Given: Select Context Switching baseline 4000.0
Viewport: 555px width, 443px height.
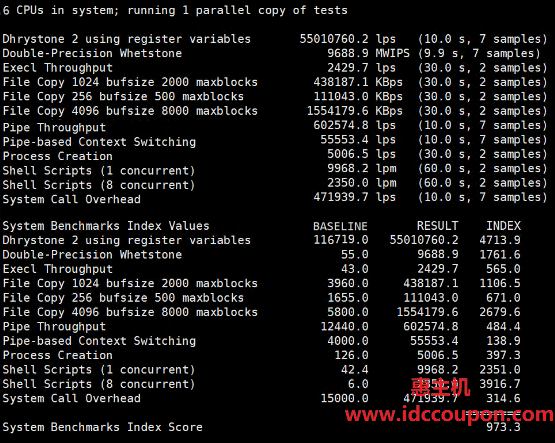Looking at the screenshot, I should pos(348,341).
